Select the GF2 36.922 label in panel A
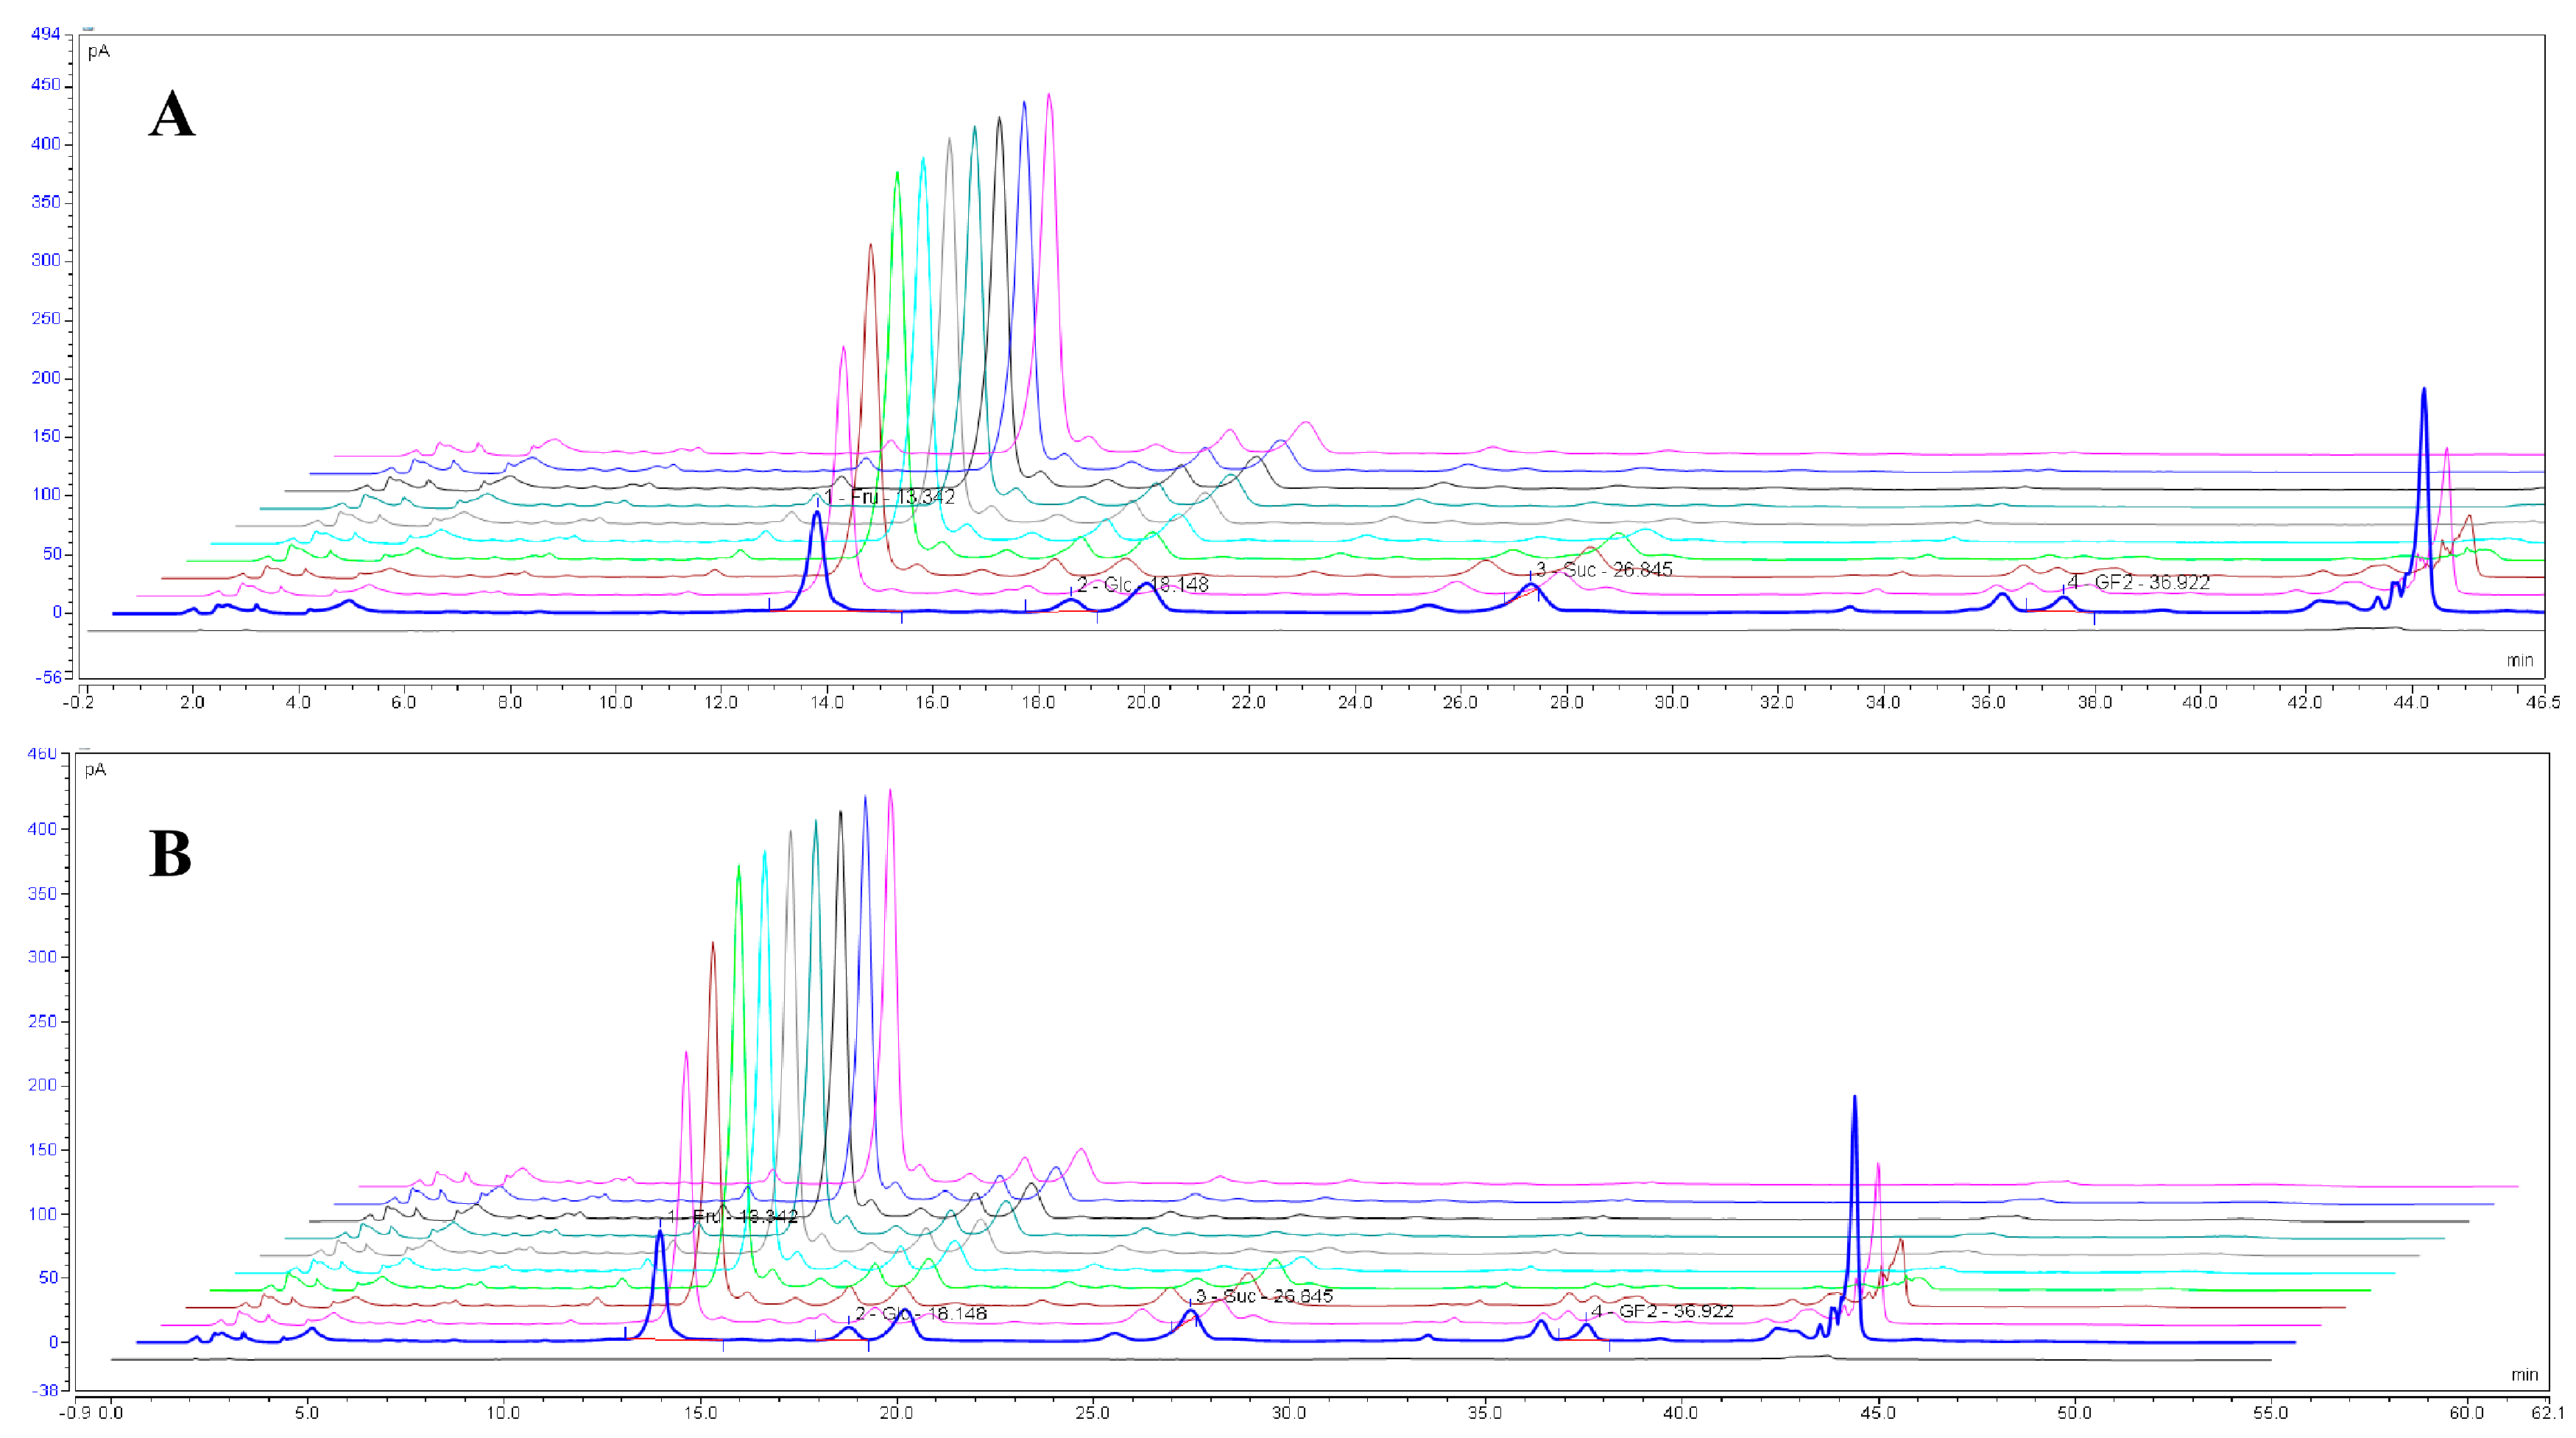Viewport: 2576px width, 1438px height. coord(2138,583)
